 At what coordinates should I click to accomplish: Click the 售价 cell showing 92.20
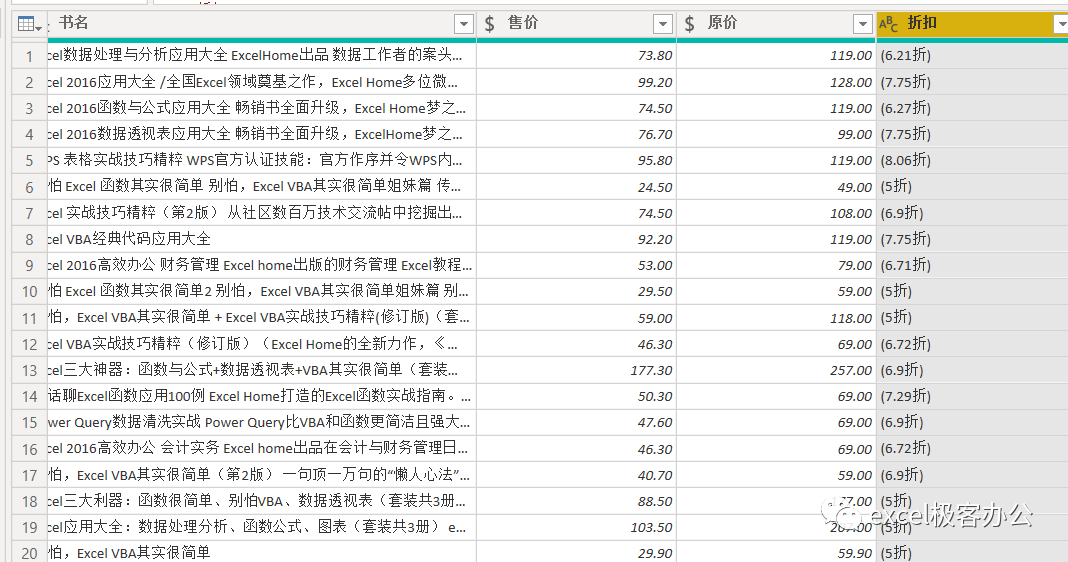pos(576,240)
